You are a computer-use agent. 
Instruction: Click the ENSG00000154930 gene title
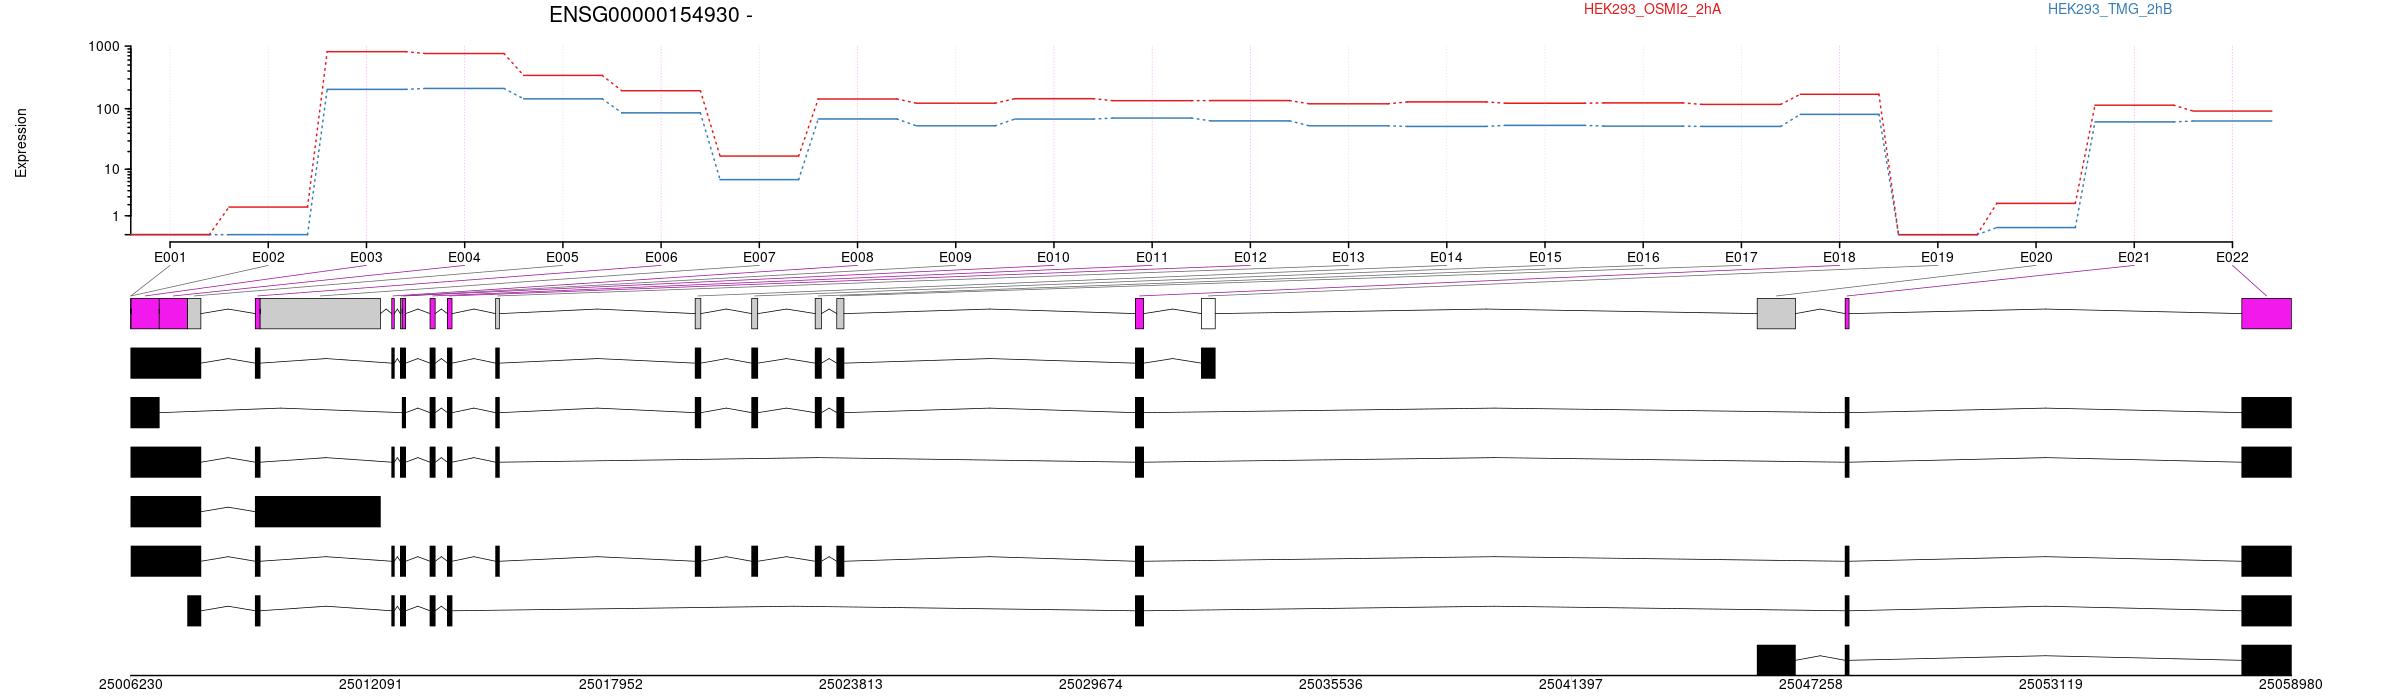651,15
